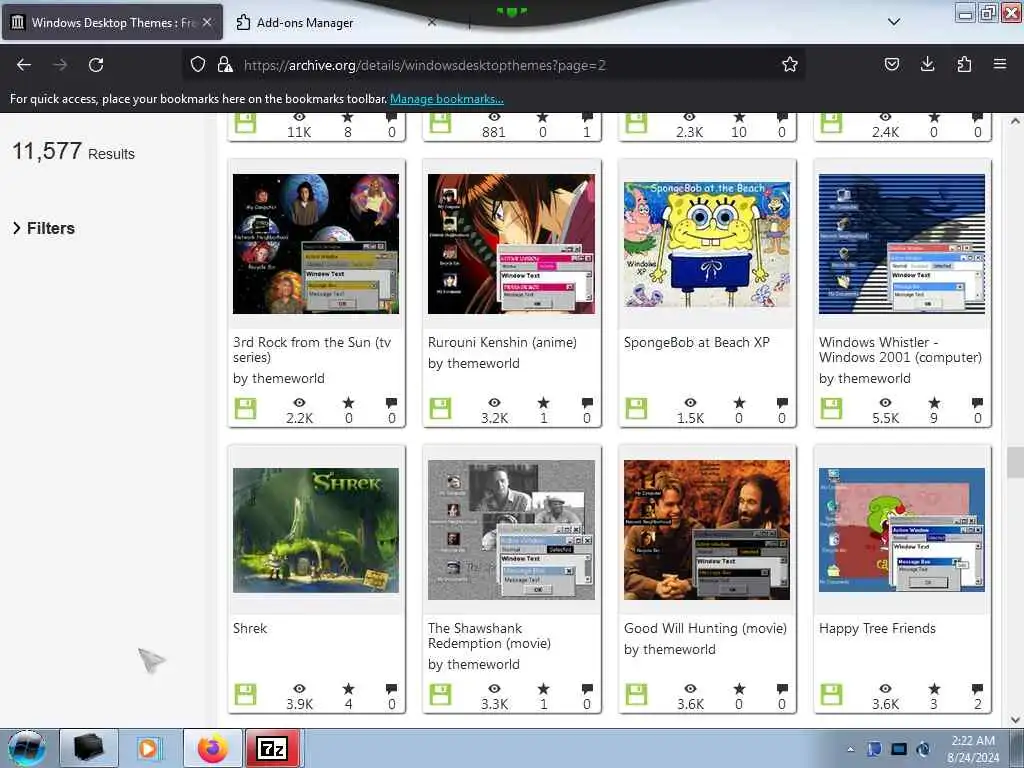Viewport: 1024px width, 768px height.
Task: Open the Extensions puzzle icon
Action: click(964, 64)
